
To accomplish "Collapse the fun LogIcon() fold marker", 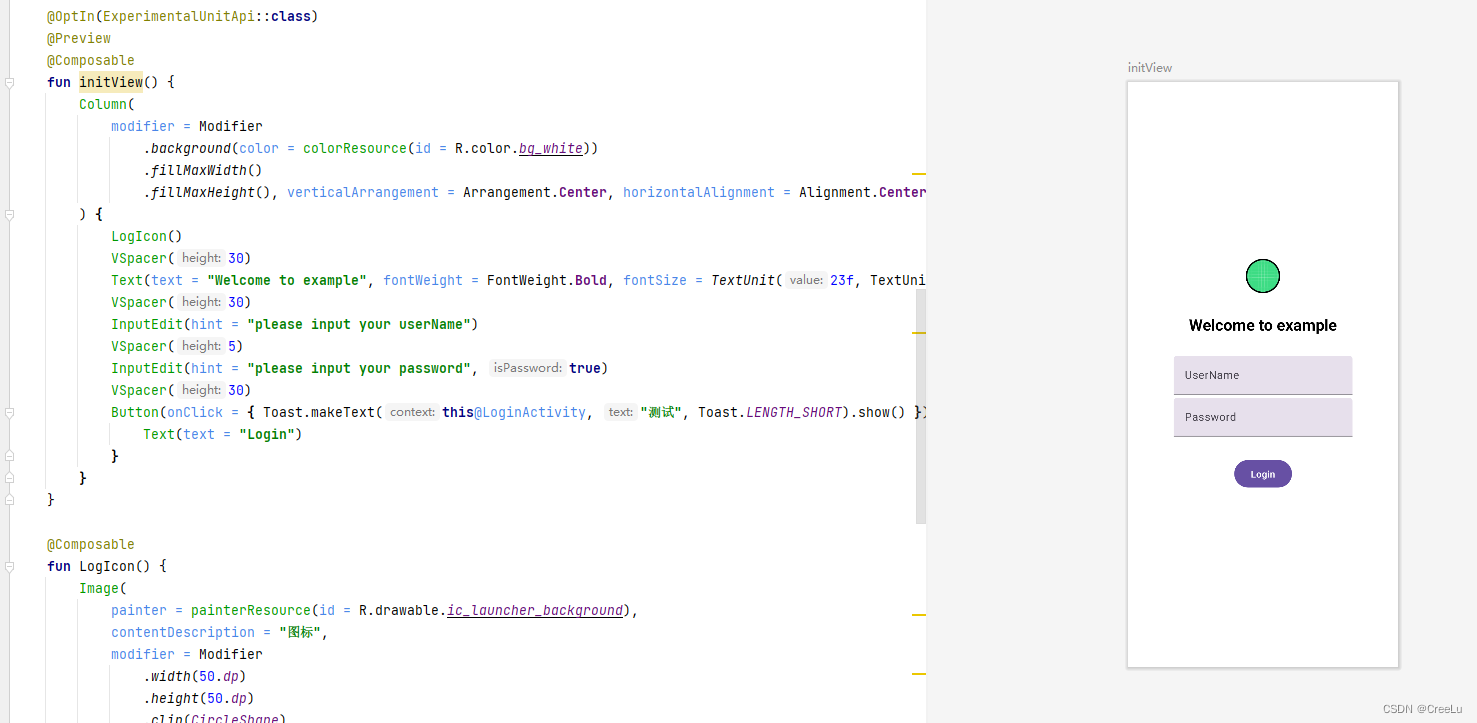I will 9,566.
